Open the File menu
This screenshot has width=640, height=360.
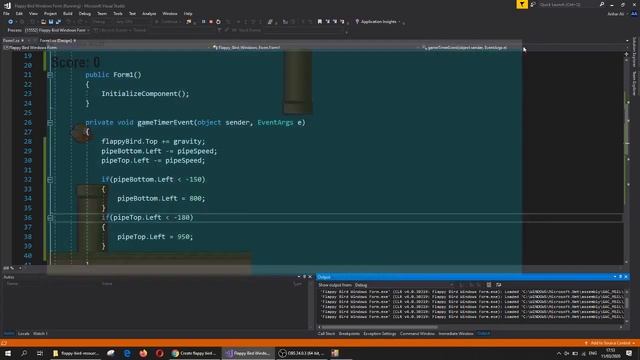tap(6, 13)
